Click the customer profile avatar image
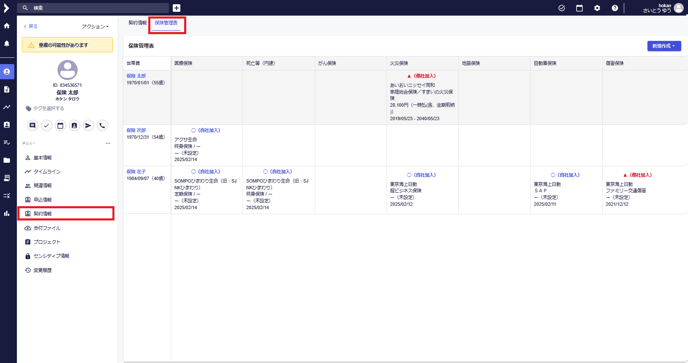688x363 pixels. 68,70
